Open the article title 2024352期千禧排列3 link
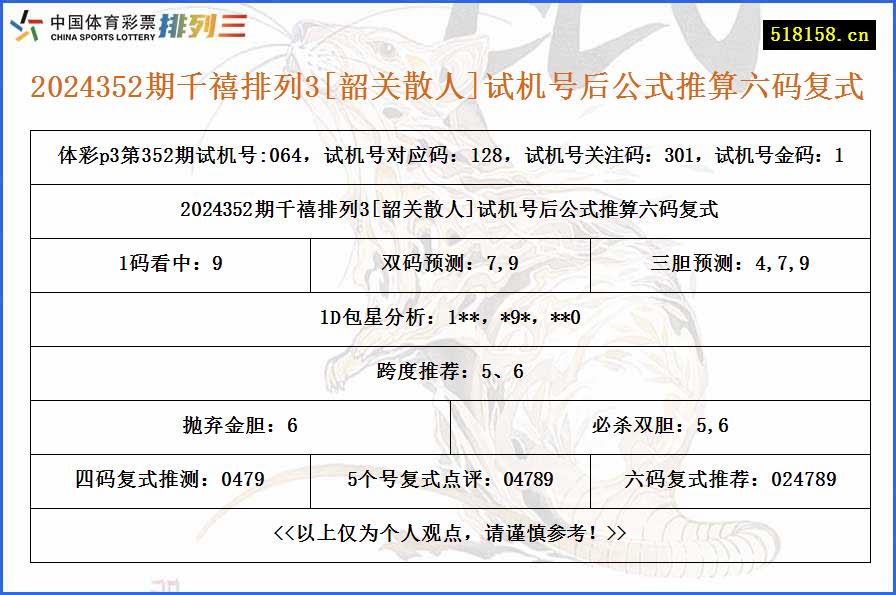This screenshot has width=896, height=595. click(x=446, y=88)
